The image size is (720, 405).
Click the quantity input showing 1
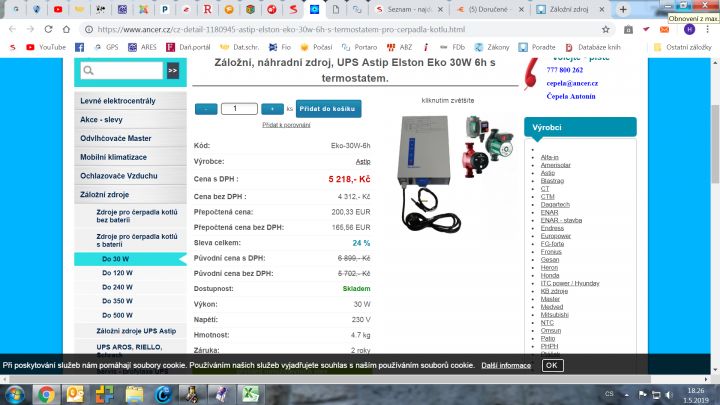click(x=239, y=109)
